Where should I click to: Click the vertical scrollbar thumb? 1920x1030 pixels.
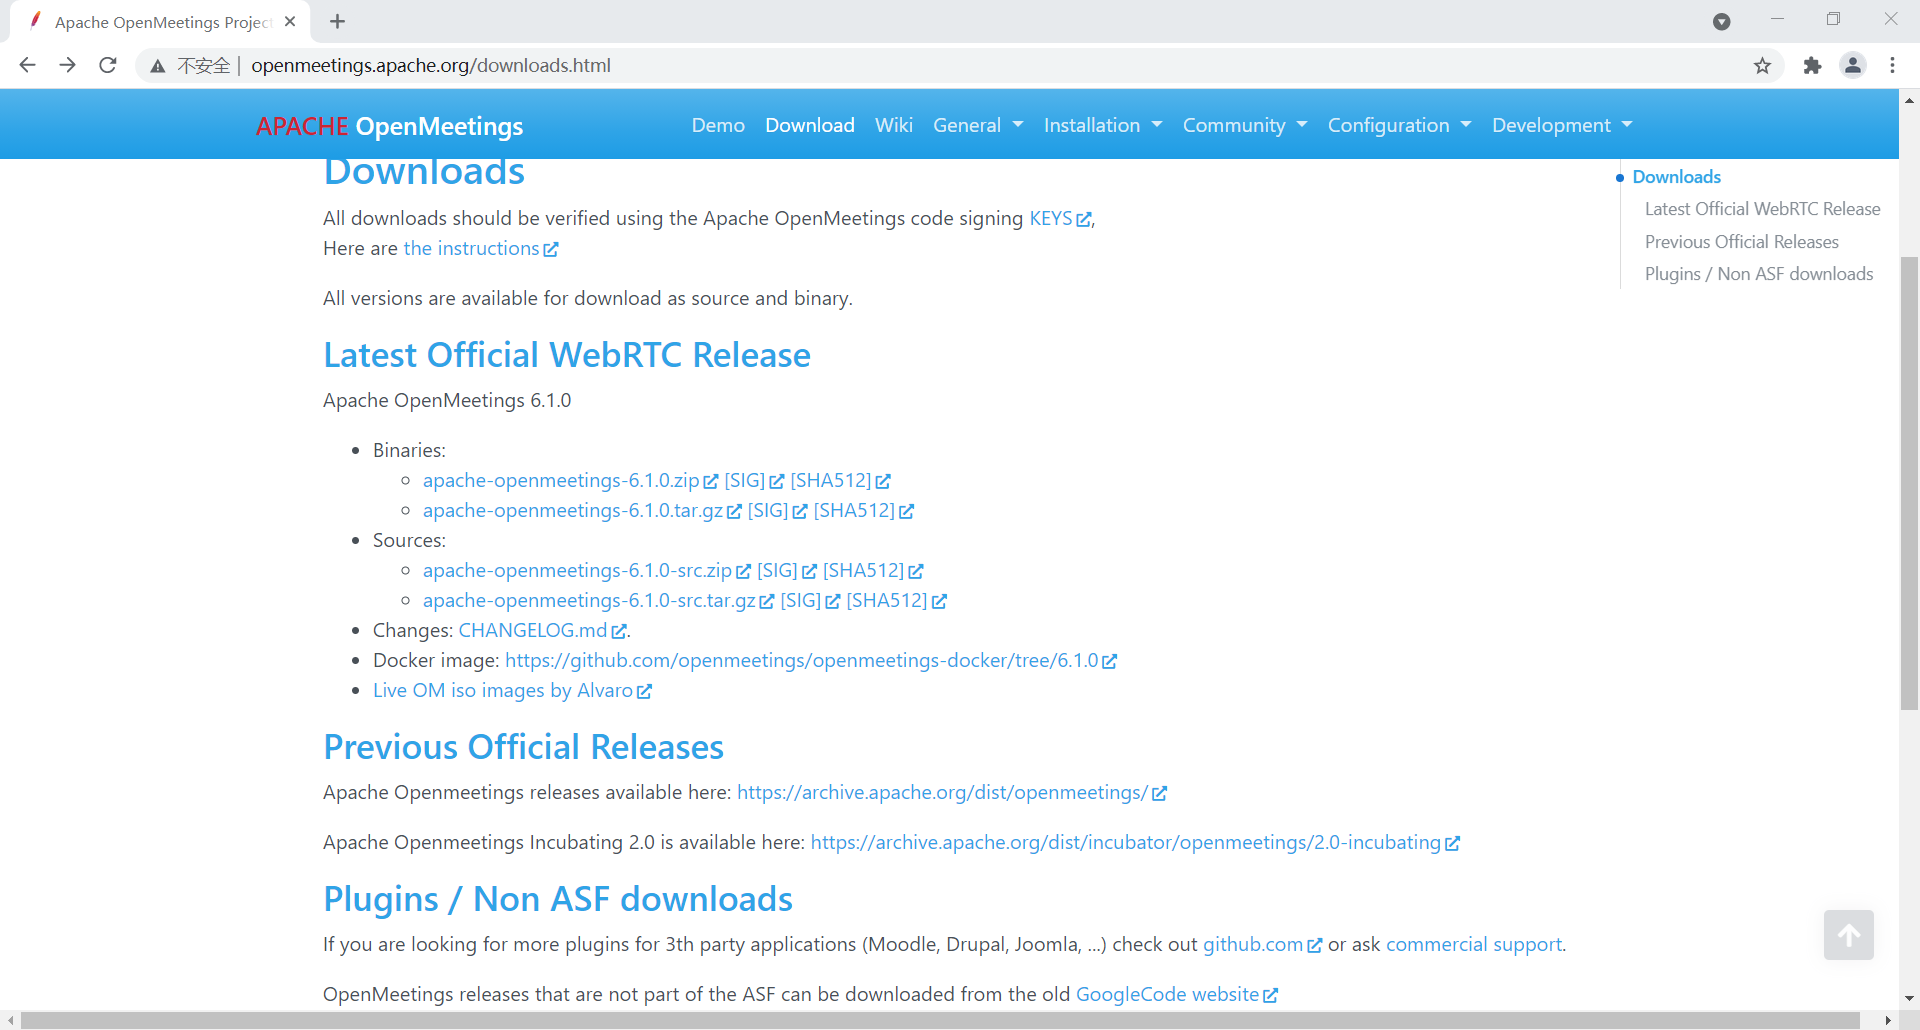click(x=1909, y=484)
